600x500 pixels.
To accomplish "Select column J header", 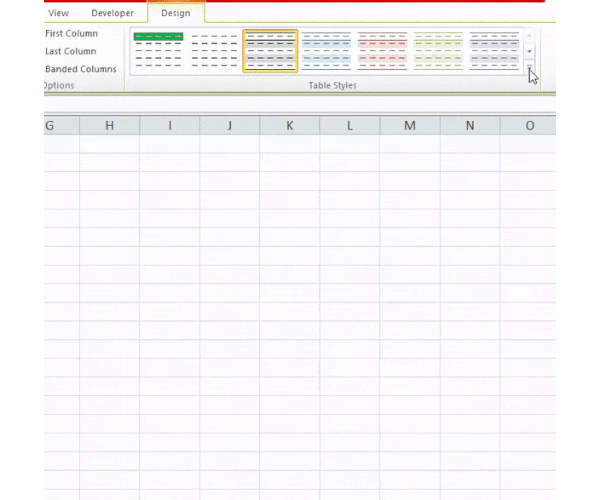I will click(x=230, y=125).
